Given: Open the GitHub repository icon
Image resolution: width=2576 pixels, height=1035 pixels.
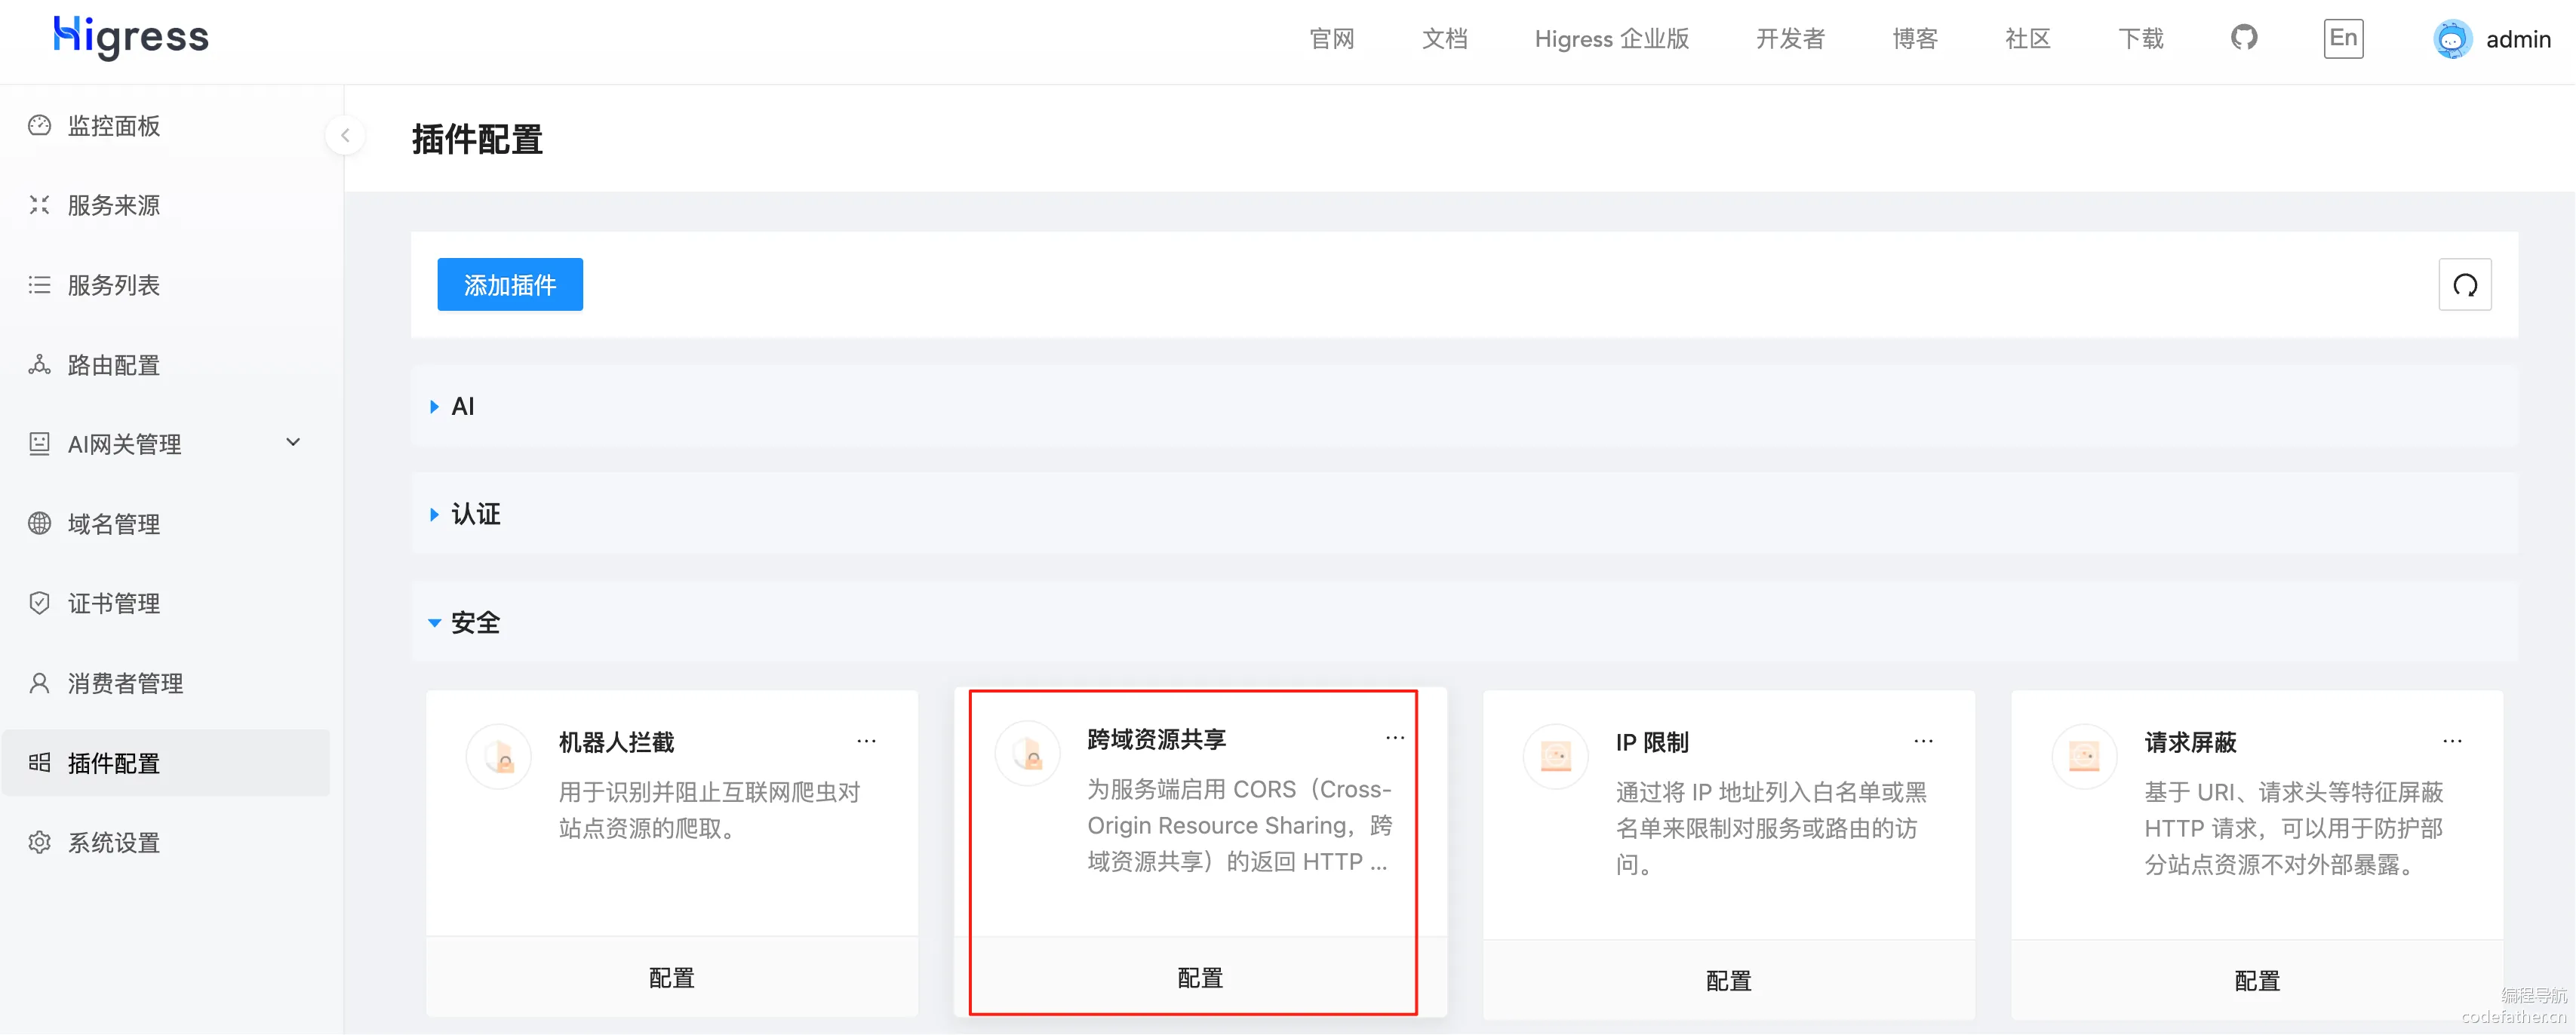Looking at the screenshot, I should tap(2244, 38).
